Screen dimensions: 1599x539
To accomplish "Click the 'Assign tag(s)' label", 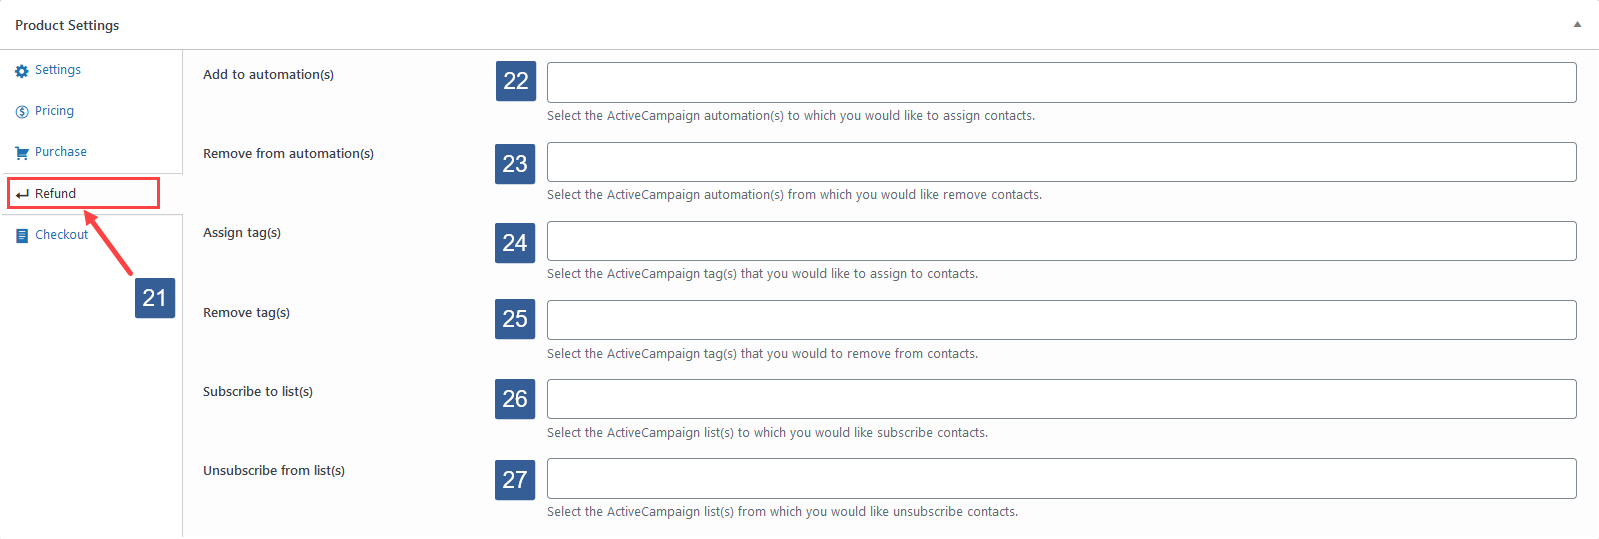I will click(x=242, y=233).
